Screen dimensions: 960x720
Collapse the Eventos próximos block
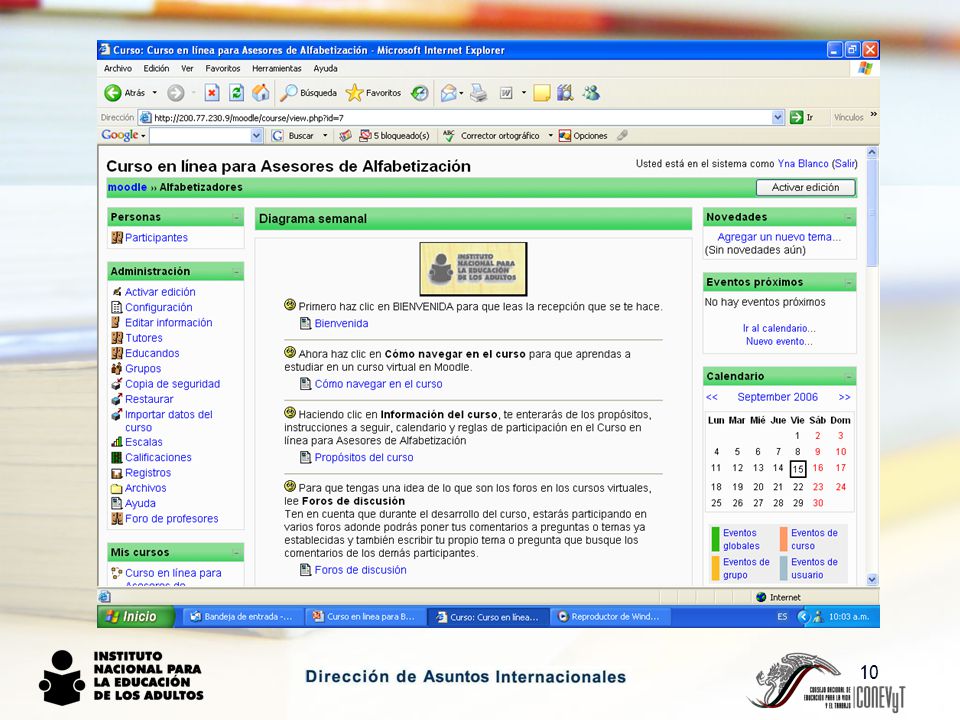click(x=849, y=282)
